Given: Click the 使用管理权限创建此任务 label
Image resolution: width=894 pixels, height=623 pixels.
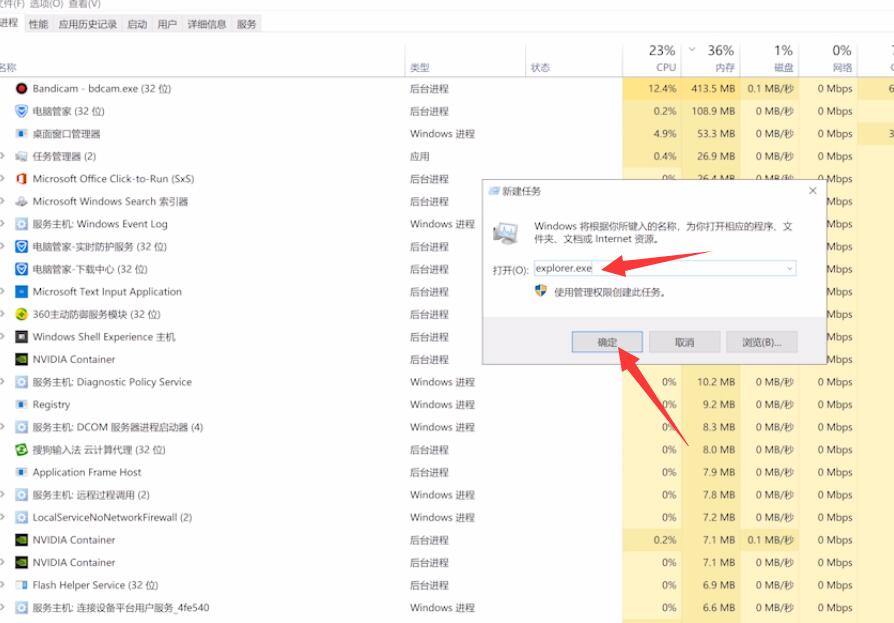Looking at the screenshot, I should 610,292.
